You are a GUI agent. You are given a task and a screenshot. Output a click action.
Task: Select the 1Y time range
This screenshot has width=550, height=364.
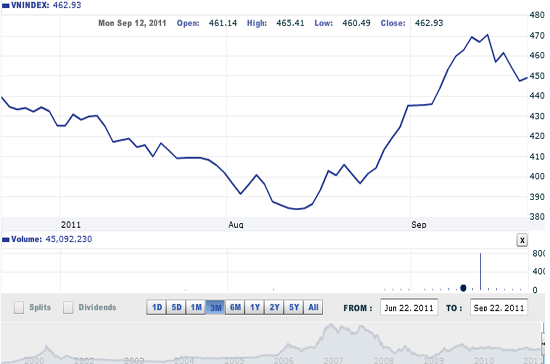[255, 308]
